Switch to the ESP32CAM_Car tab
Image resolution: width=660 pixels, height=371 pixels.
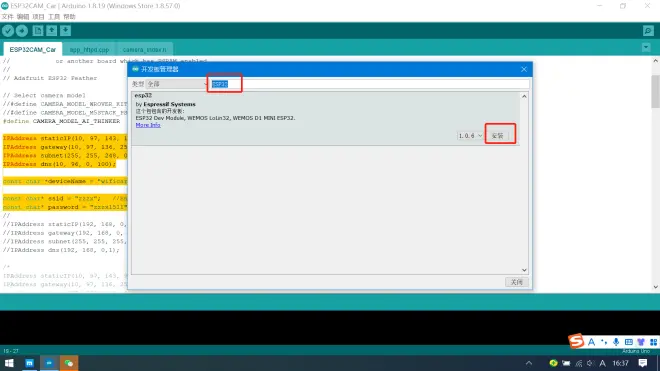32,49
